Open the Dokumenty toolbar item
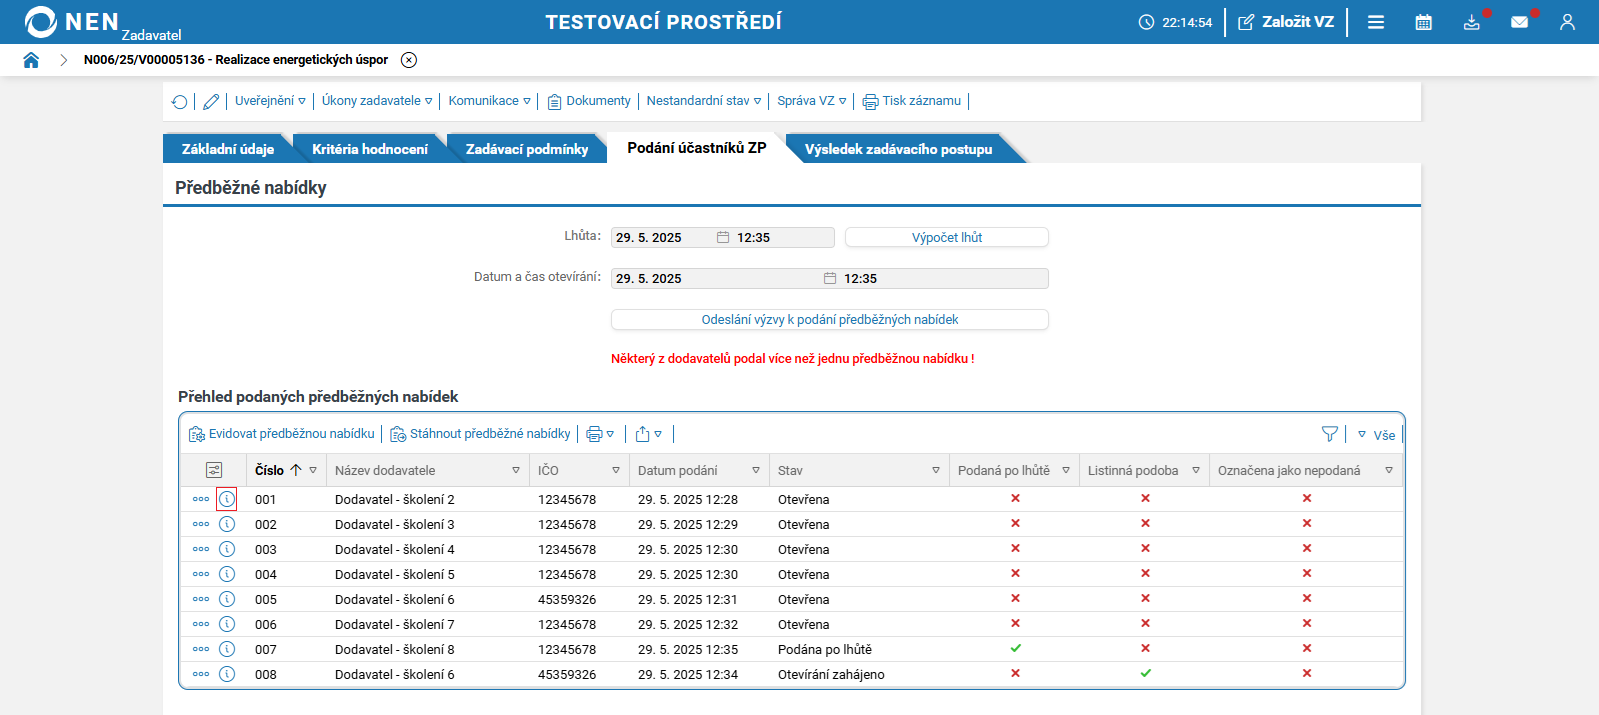This screenshot has height=715, width=1599. (x=589, y=101)
